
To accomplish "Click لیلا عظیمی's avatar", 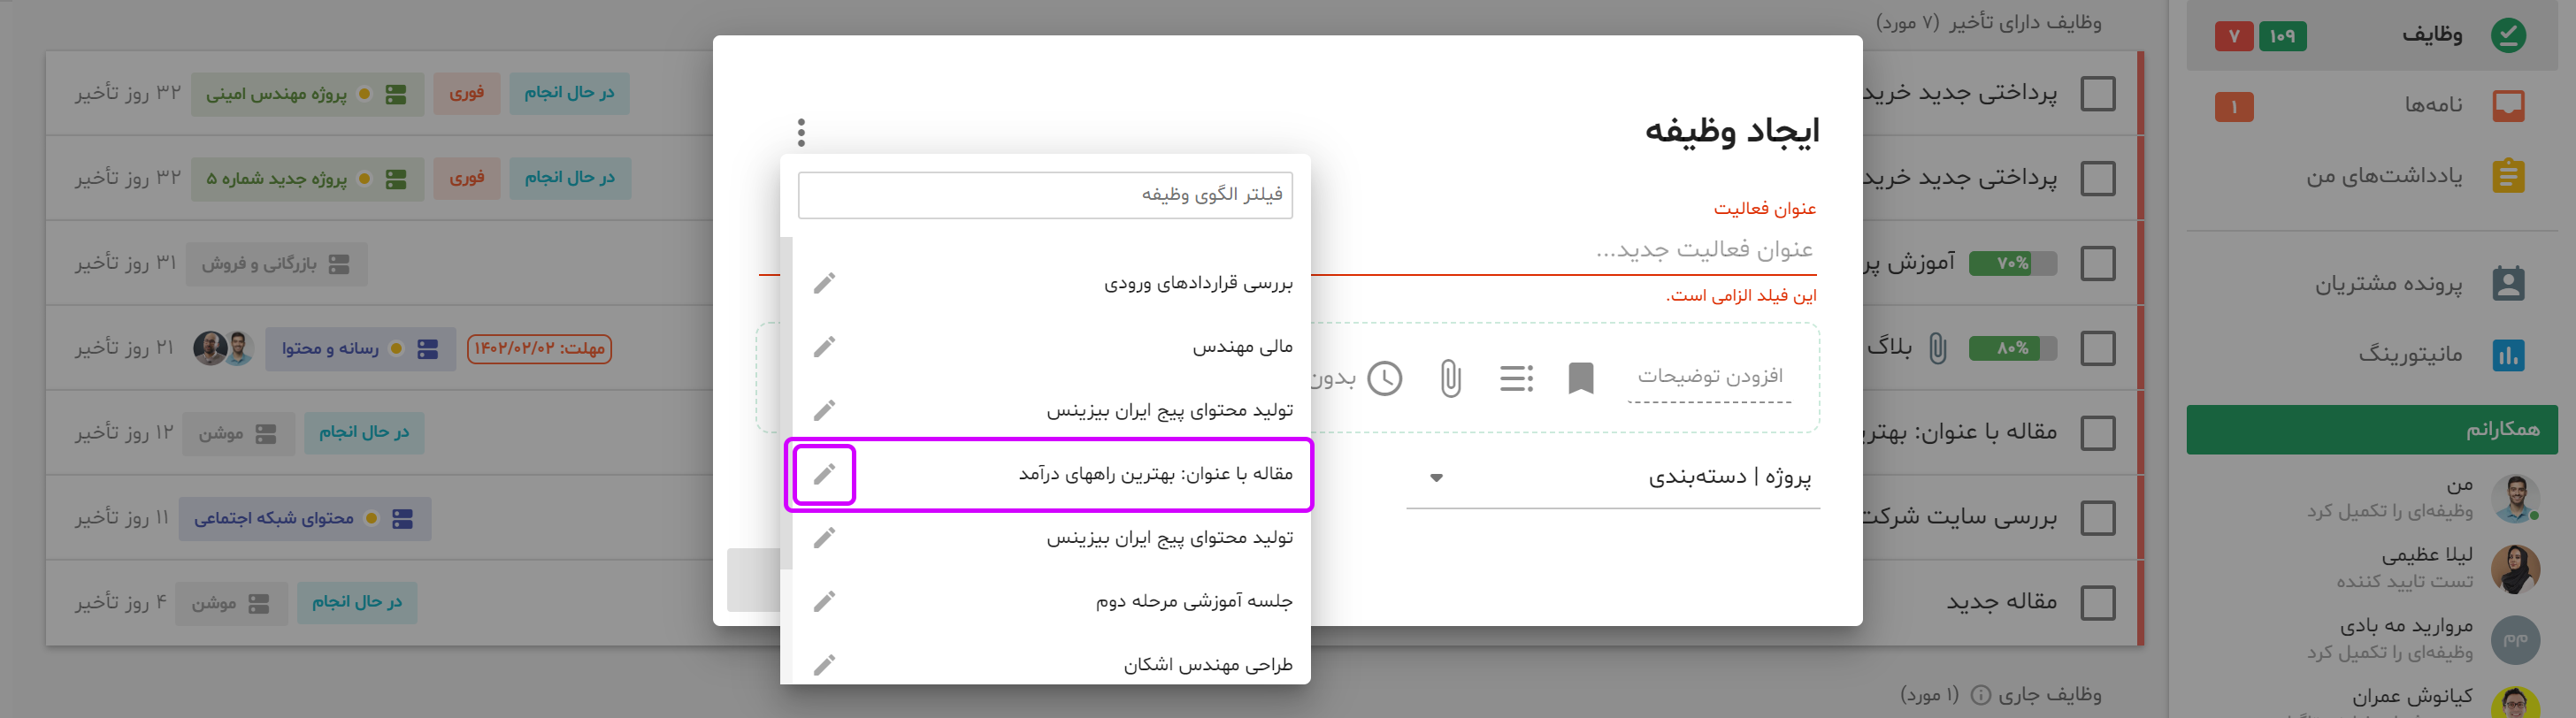I will point(2515,569).
